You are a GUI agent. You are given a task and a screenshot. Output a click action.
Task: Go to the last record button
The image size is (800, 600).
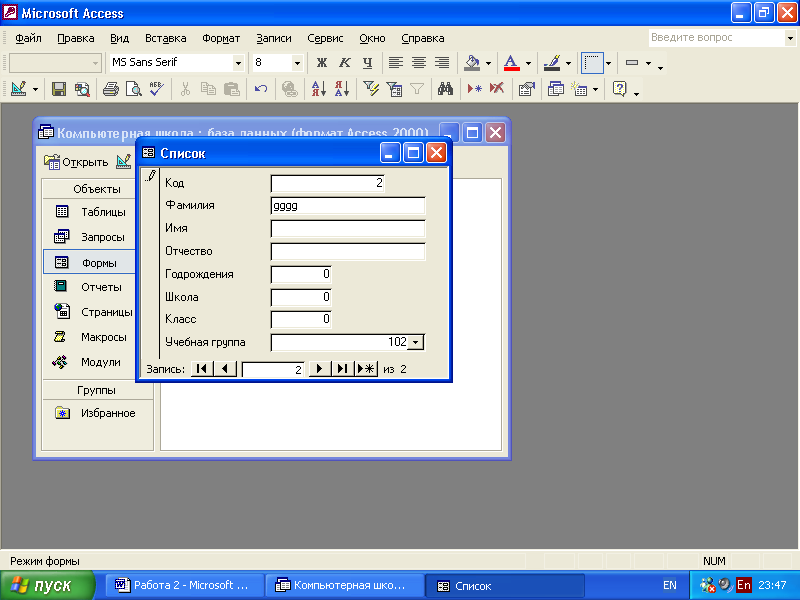pos(342,368)
